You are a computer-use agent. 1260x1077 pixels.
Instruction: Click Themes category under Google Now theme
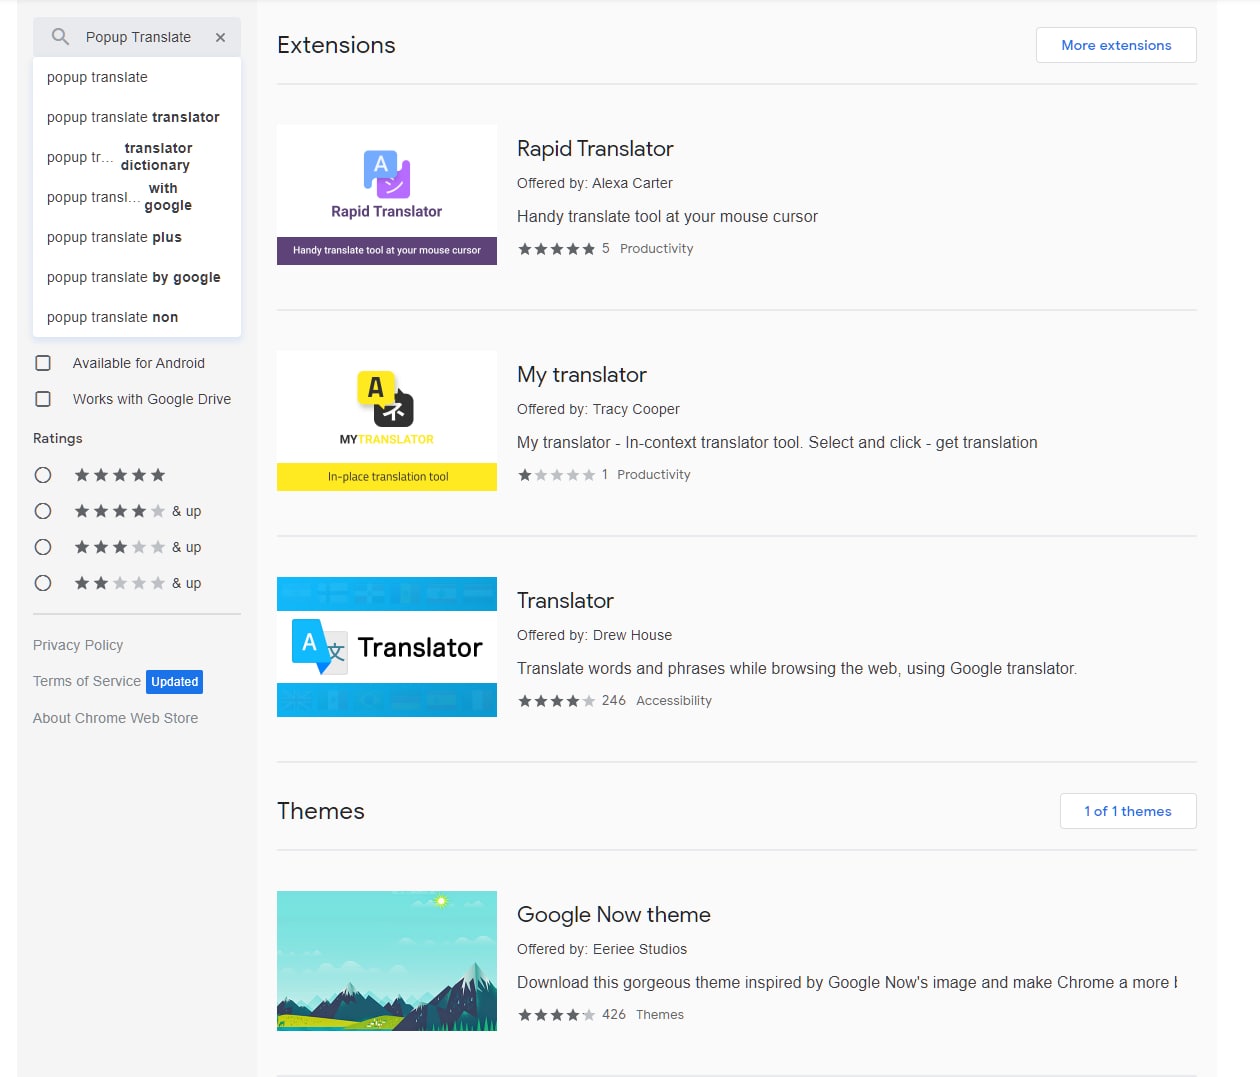660,1015
